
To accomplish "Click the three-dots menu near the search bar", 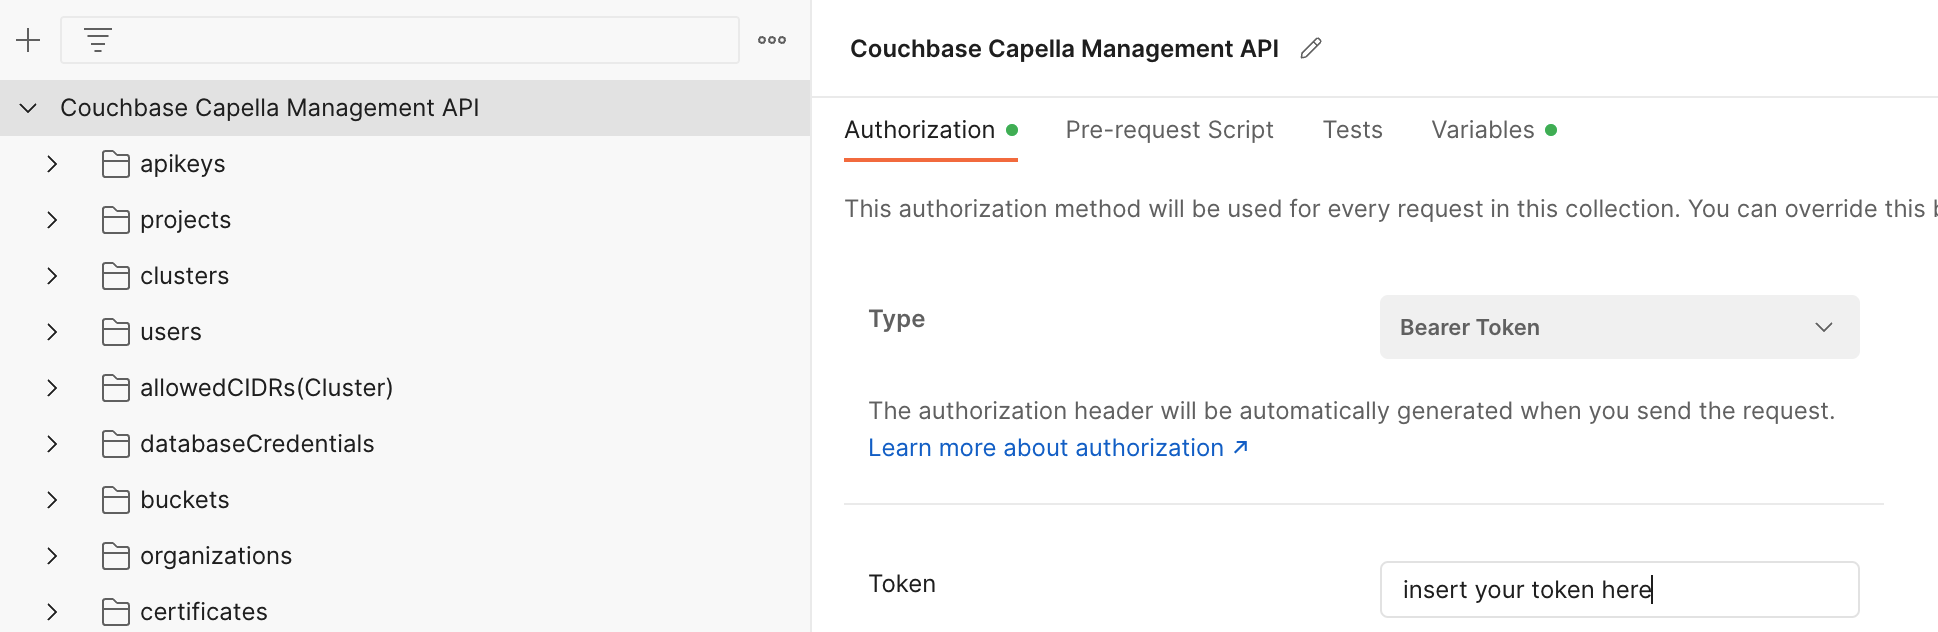I will coord(770,41).
